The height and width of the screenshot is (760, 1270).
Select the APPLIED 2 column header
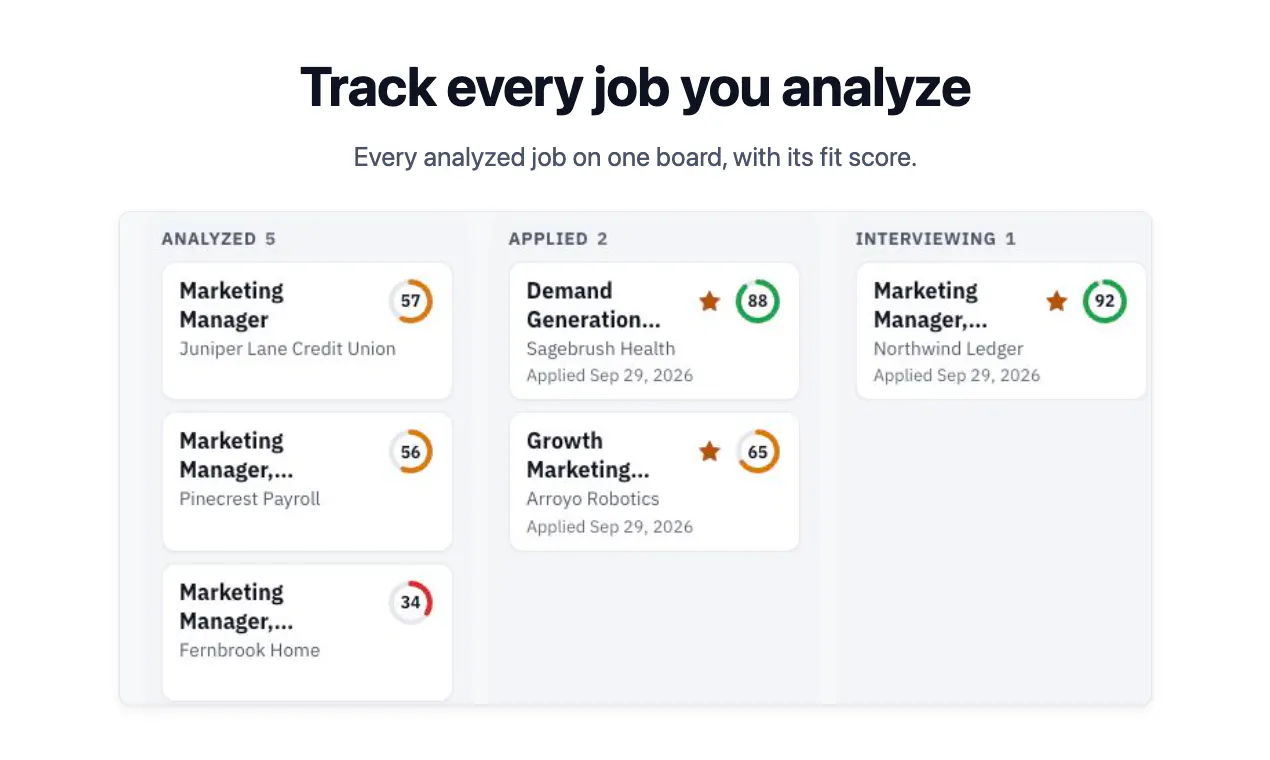point(558,239)
